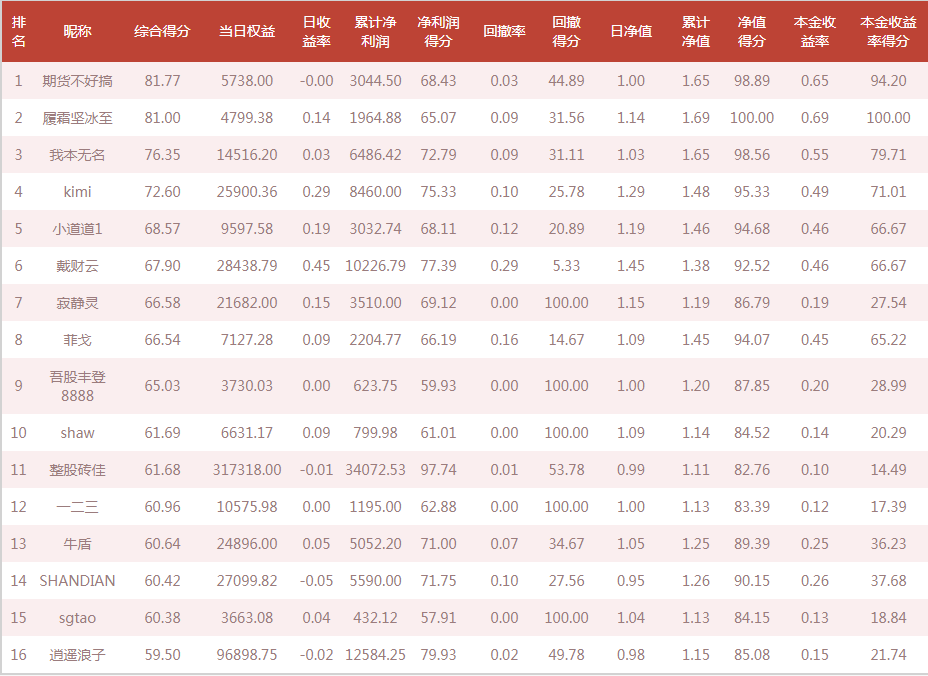
Task: Click cumulative profit 10226.79
Action: click(375, 266)
